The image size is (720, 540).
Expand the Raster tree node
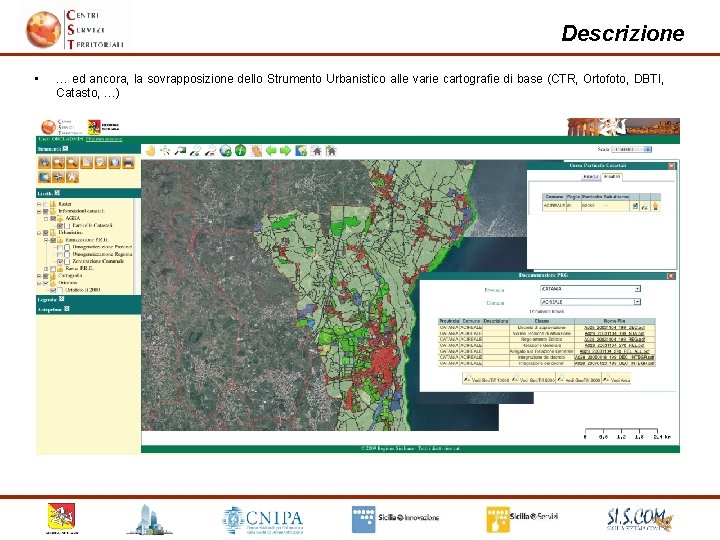pos(39,204)
